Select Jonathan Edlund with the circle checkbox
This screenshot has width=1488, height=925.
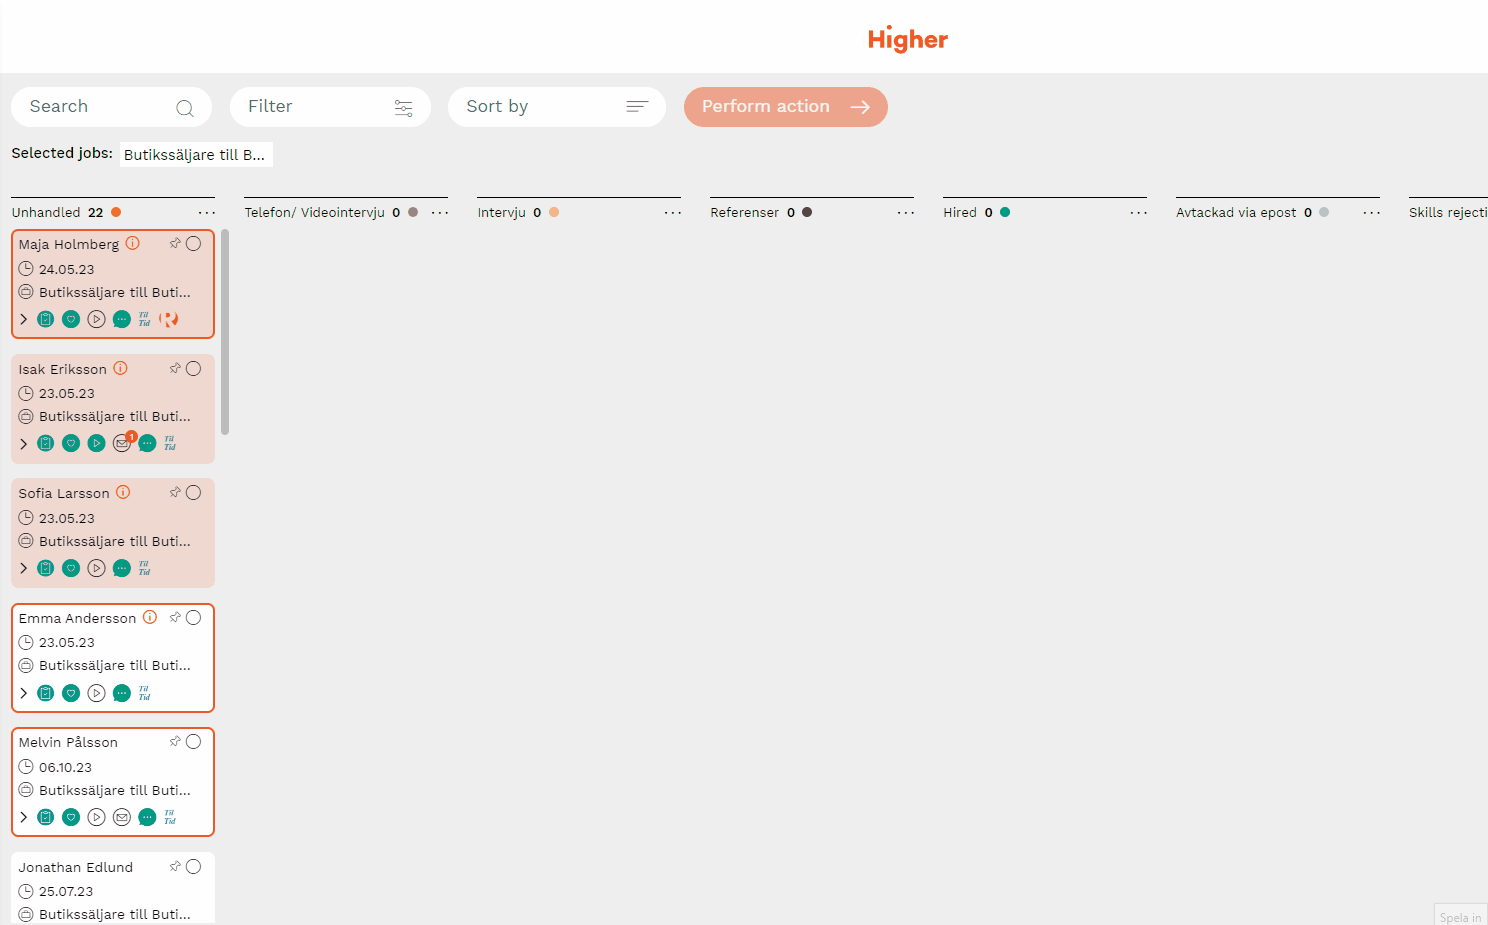click(x=194, y=867)
